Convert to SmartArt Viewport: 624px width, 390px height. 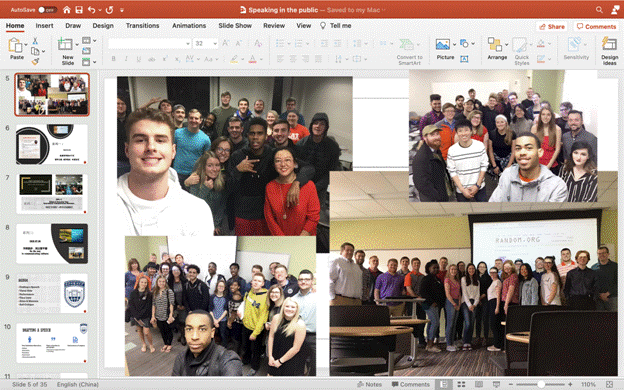[x=410, y=51]
